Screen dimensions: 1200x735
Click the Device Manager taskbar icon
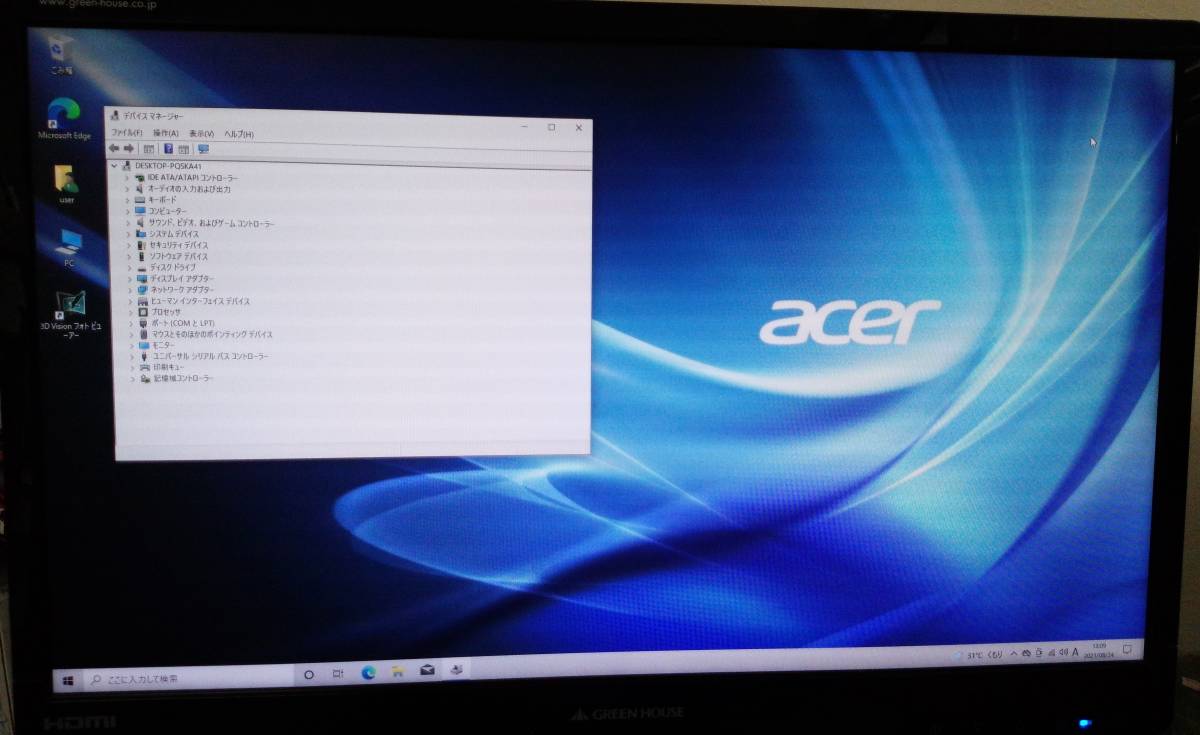(x=456, y=669)
